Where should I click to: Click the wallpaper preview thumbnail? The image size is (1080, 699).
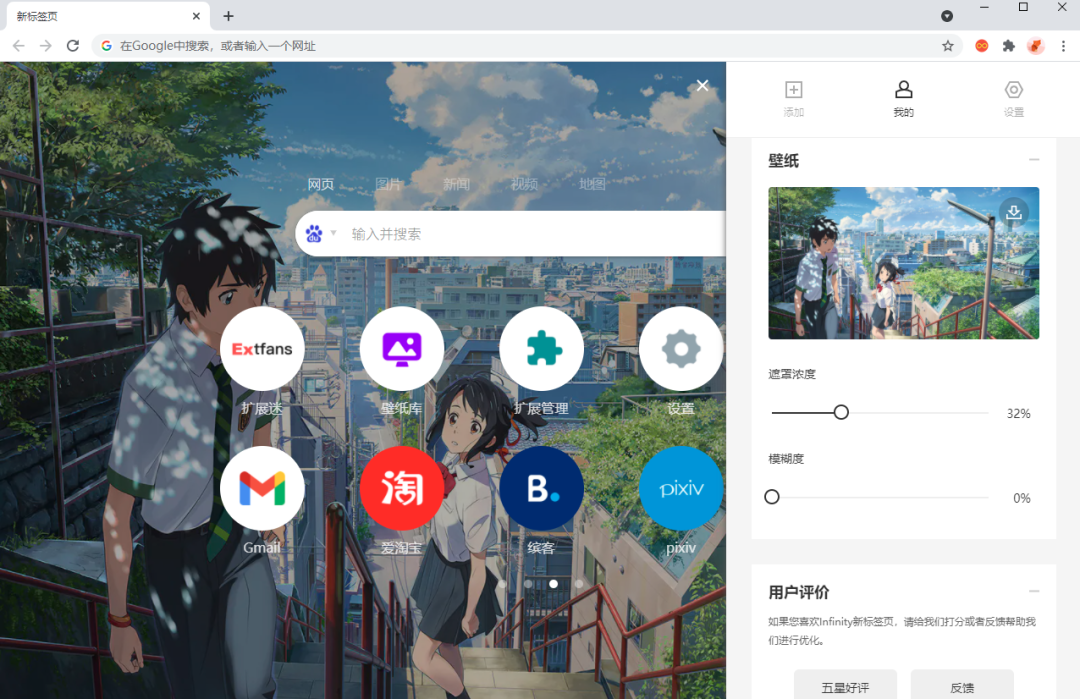pos(904,263)
